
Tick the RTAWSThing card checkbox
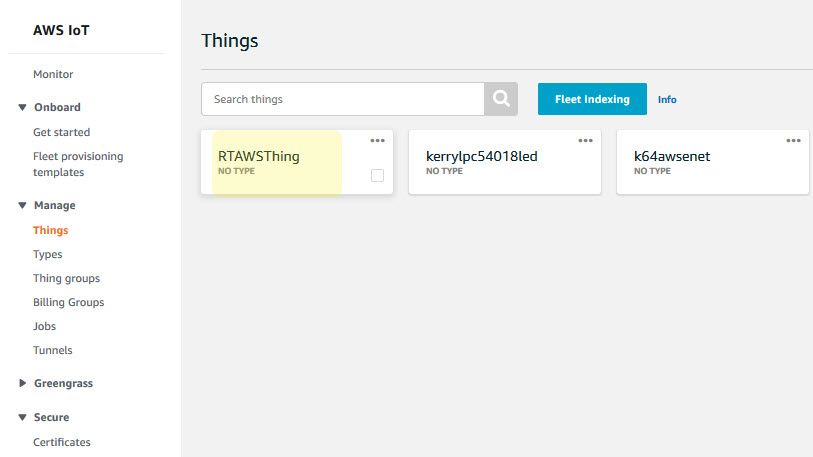point(377,175)
